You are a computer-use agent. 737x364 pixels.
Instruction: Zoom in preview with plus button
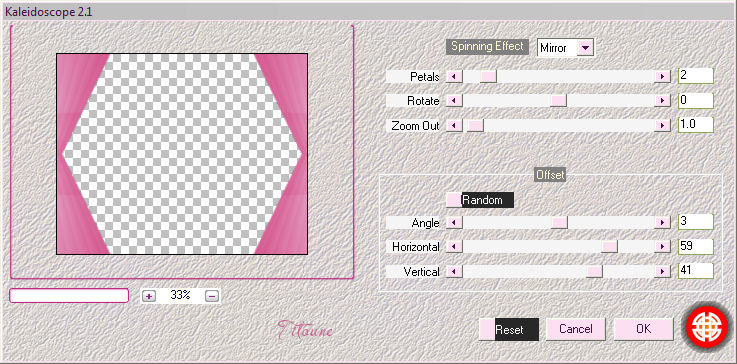click(x=149, y=296)
